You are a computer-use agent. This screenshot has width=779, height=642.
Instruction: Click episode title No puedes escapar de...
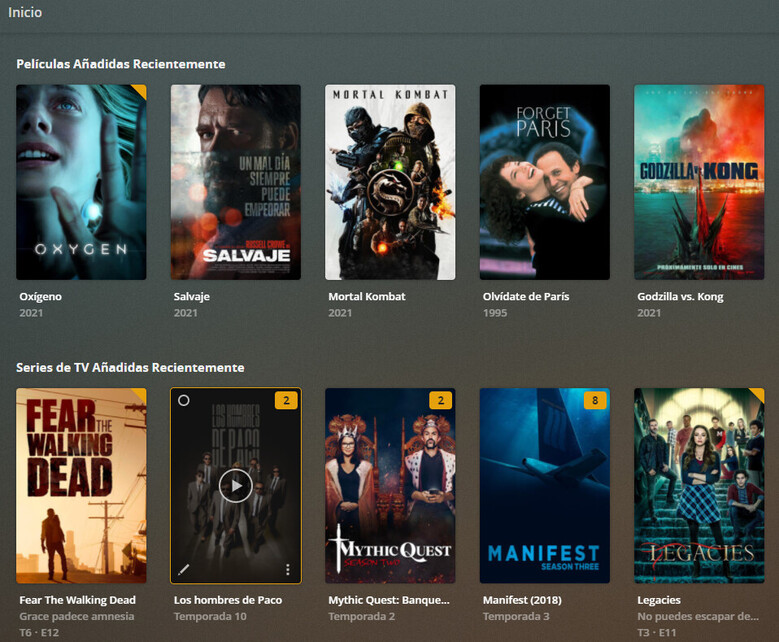(698, 617)
